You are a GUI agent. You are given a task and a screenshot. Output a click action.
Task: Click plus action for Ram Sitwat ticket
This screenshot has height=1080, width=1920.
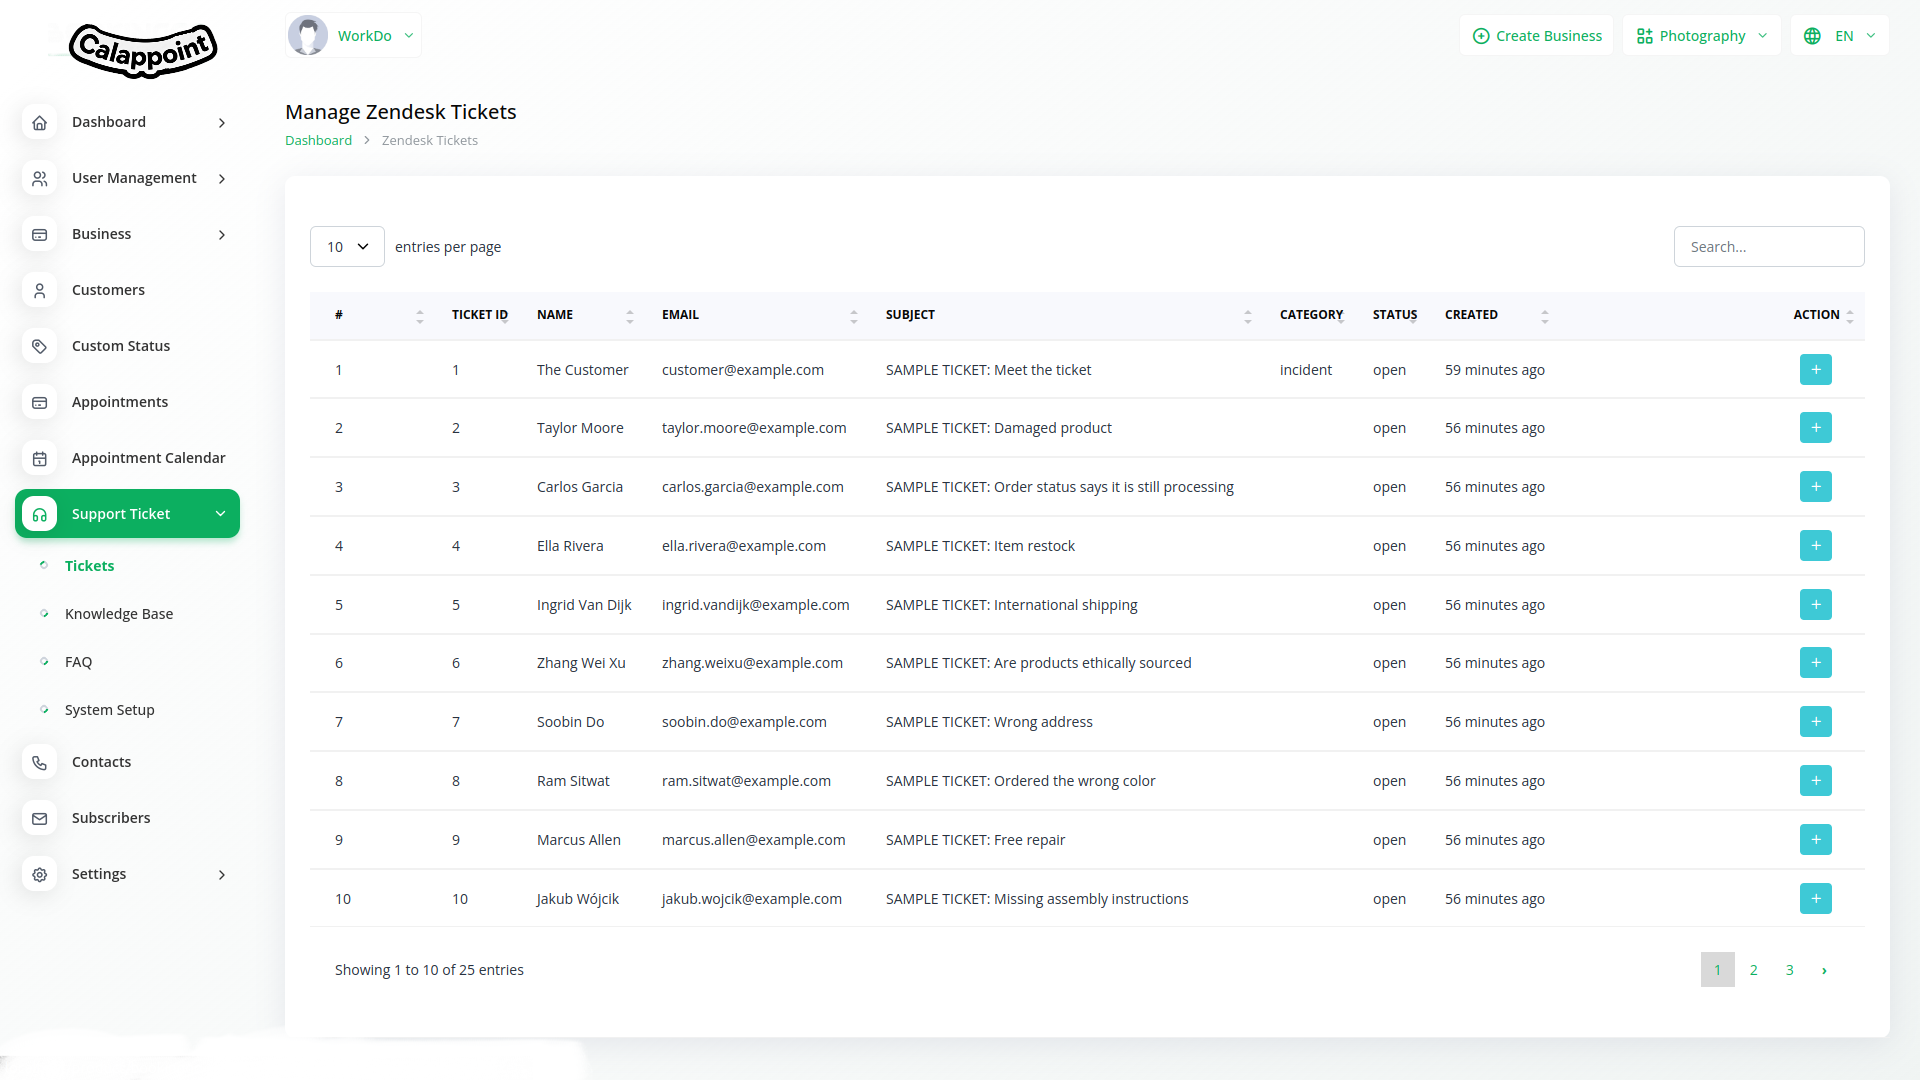[x=1816, y=781]
